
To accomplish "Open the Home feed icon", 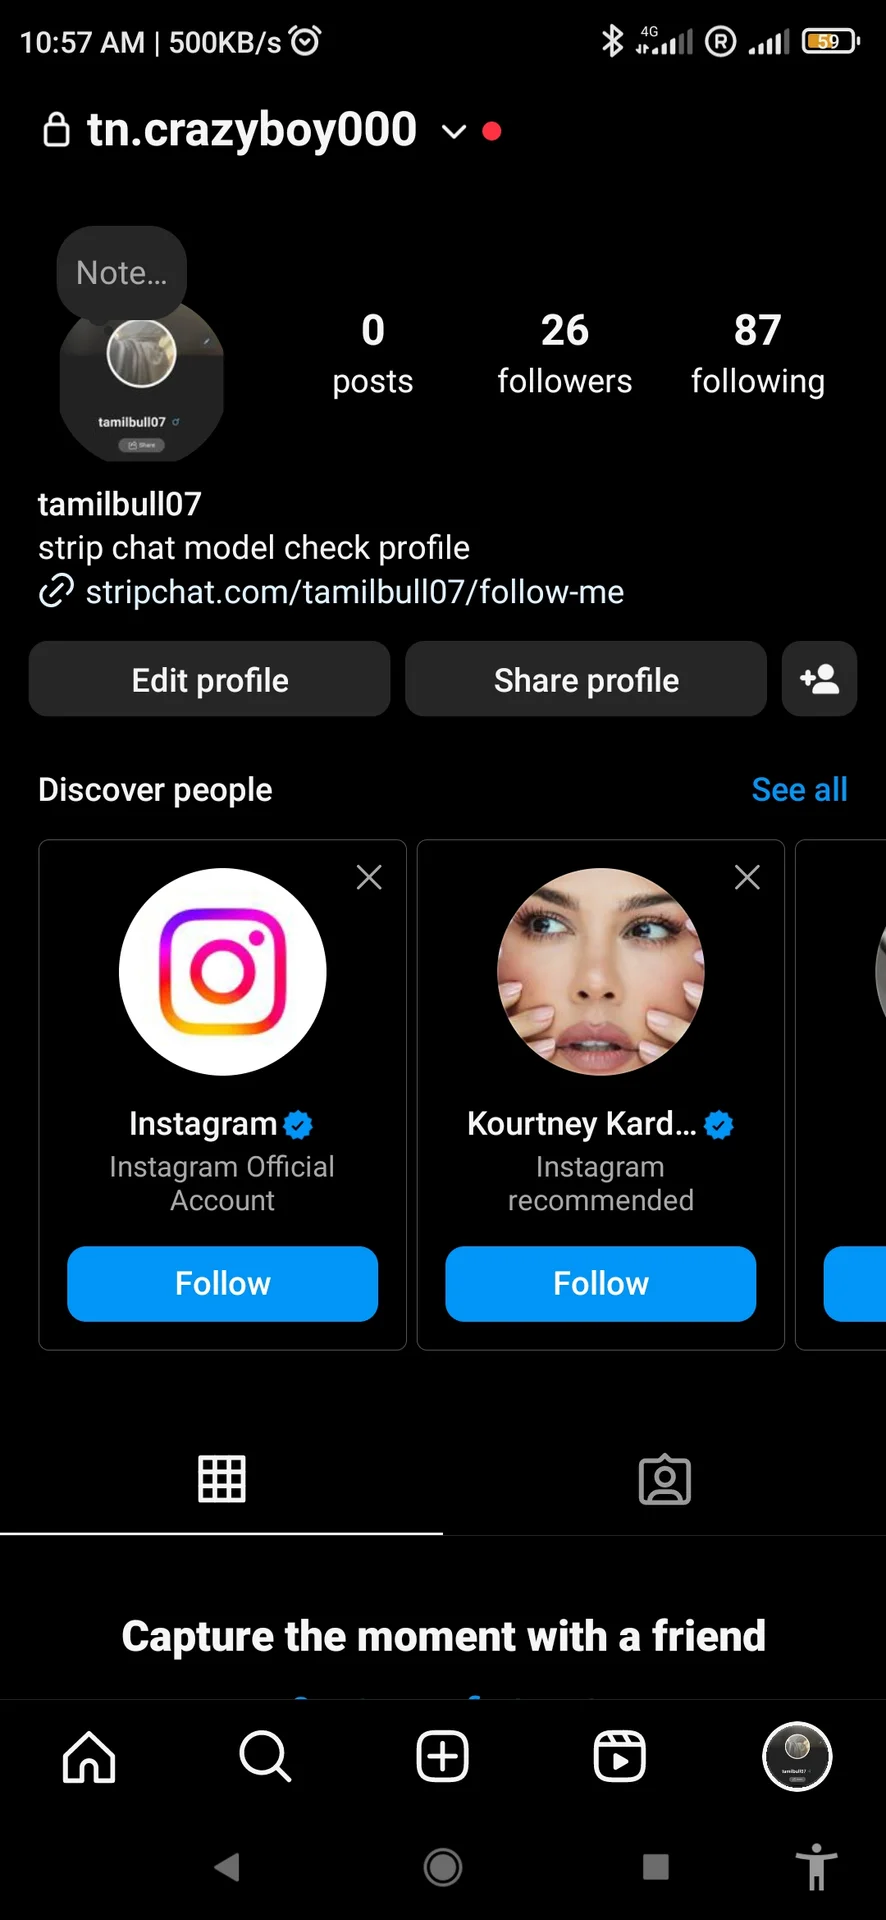I will 89,1757.
